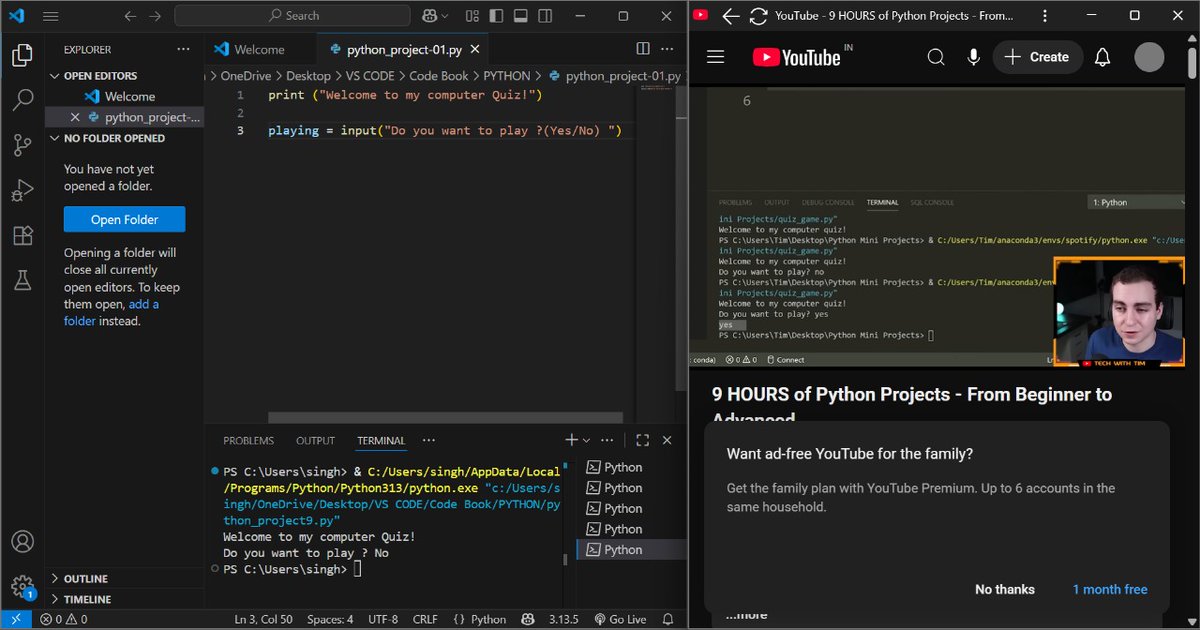Start voice search with microphone icon
Viewport: 1200px width, 630px height.
[x=973, y=57]
